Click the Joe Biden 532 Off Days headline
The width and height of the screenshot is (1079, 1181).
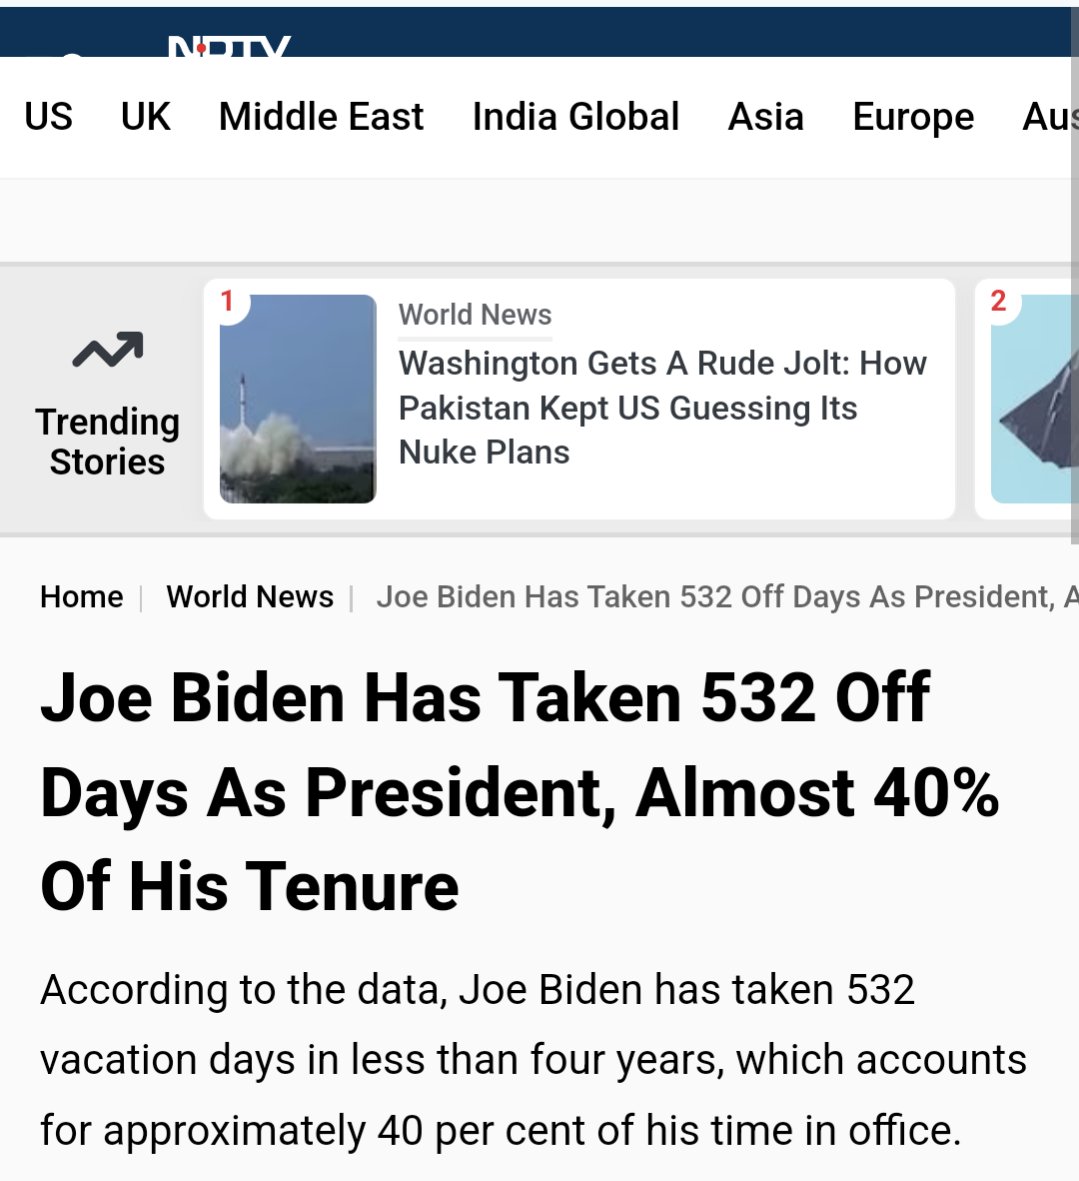click(520, 791)
